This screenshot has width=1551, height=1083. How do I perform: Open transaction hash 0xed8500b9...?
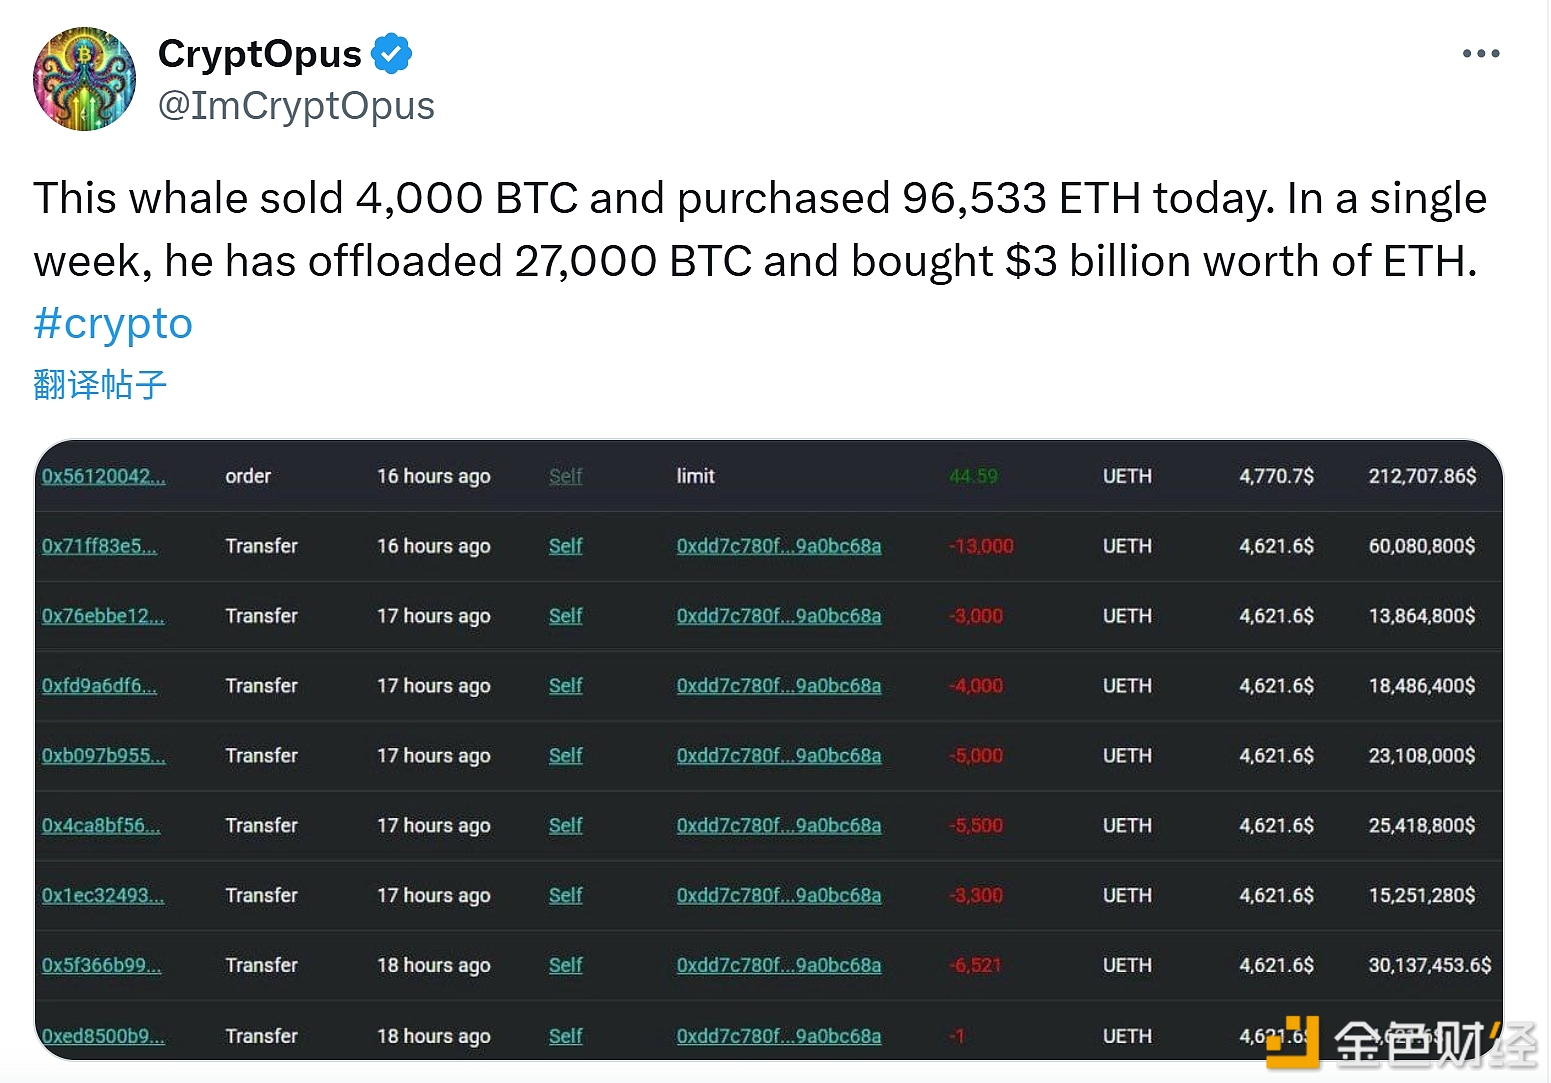103,1036
